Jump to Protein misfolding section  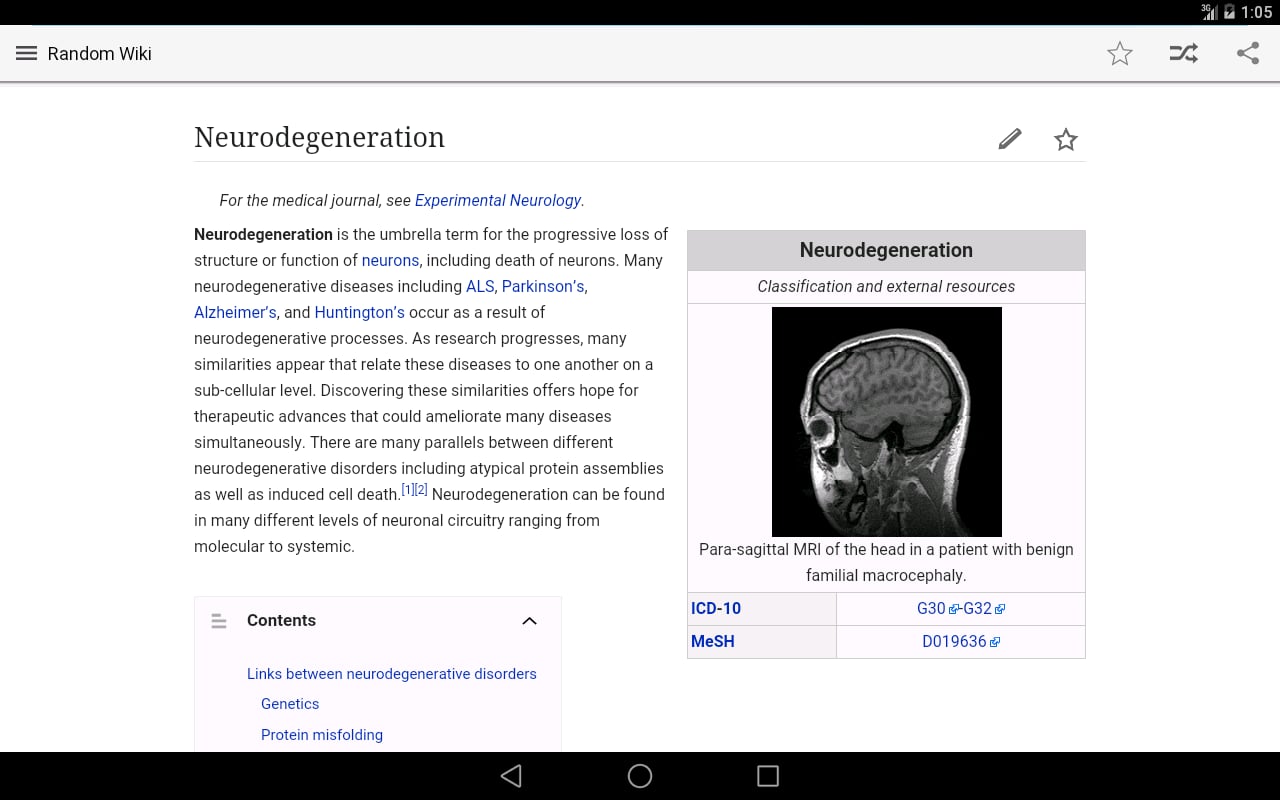322,735
